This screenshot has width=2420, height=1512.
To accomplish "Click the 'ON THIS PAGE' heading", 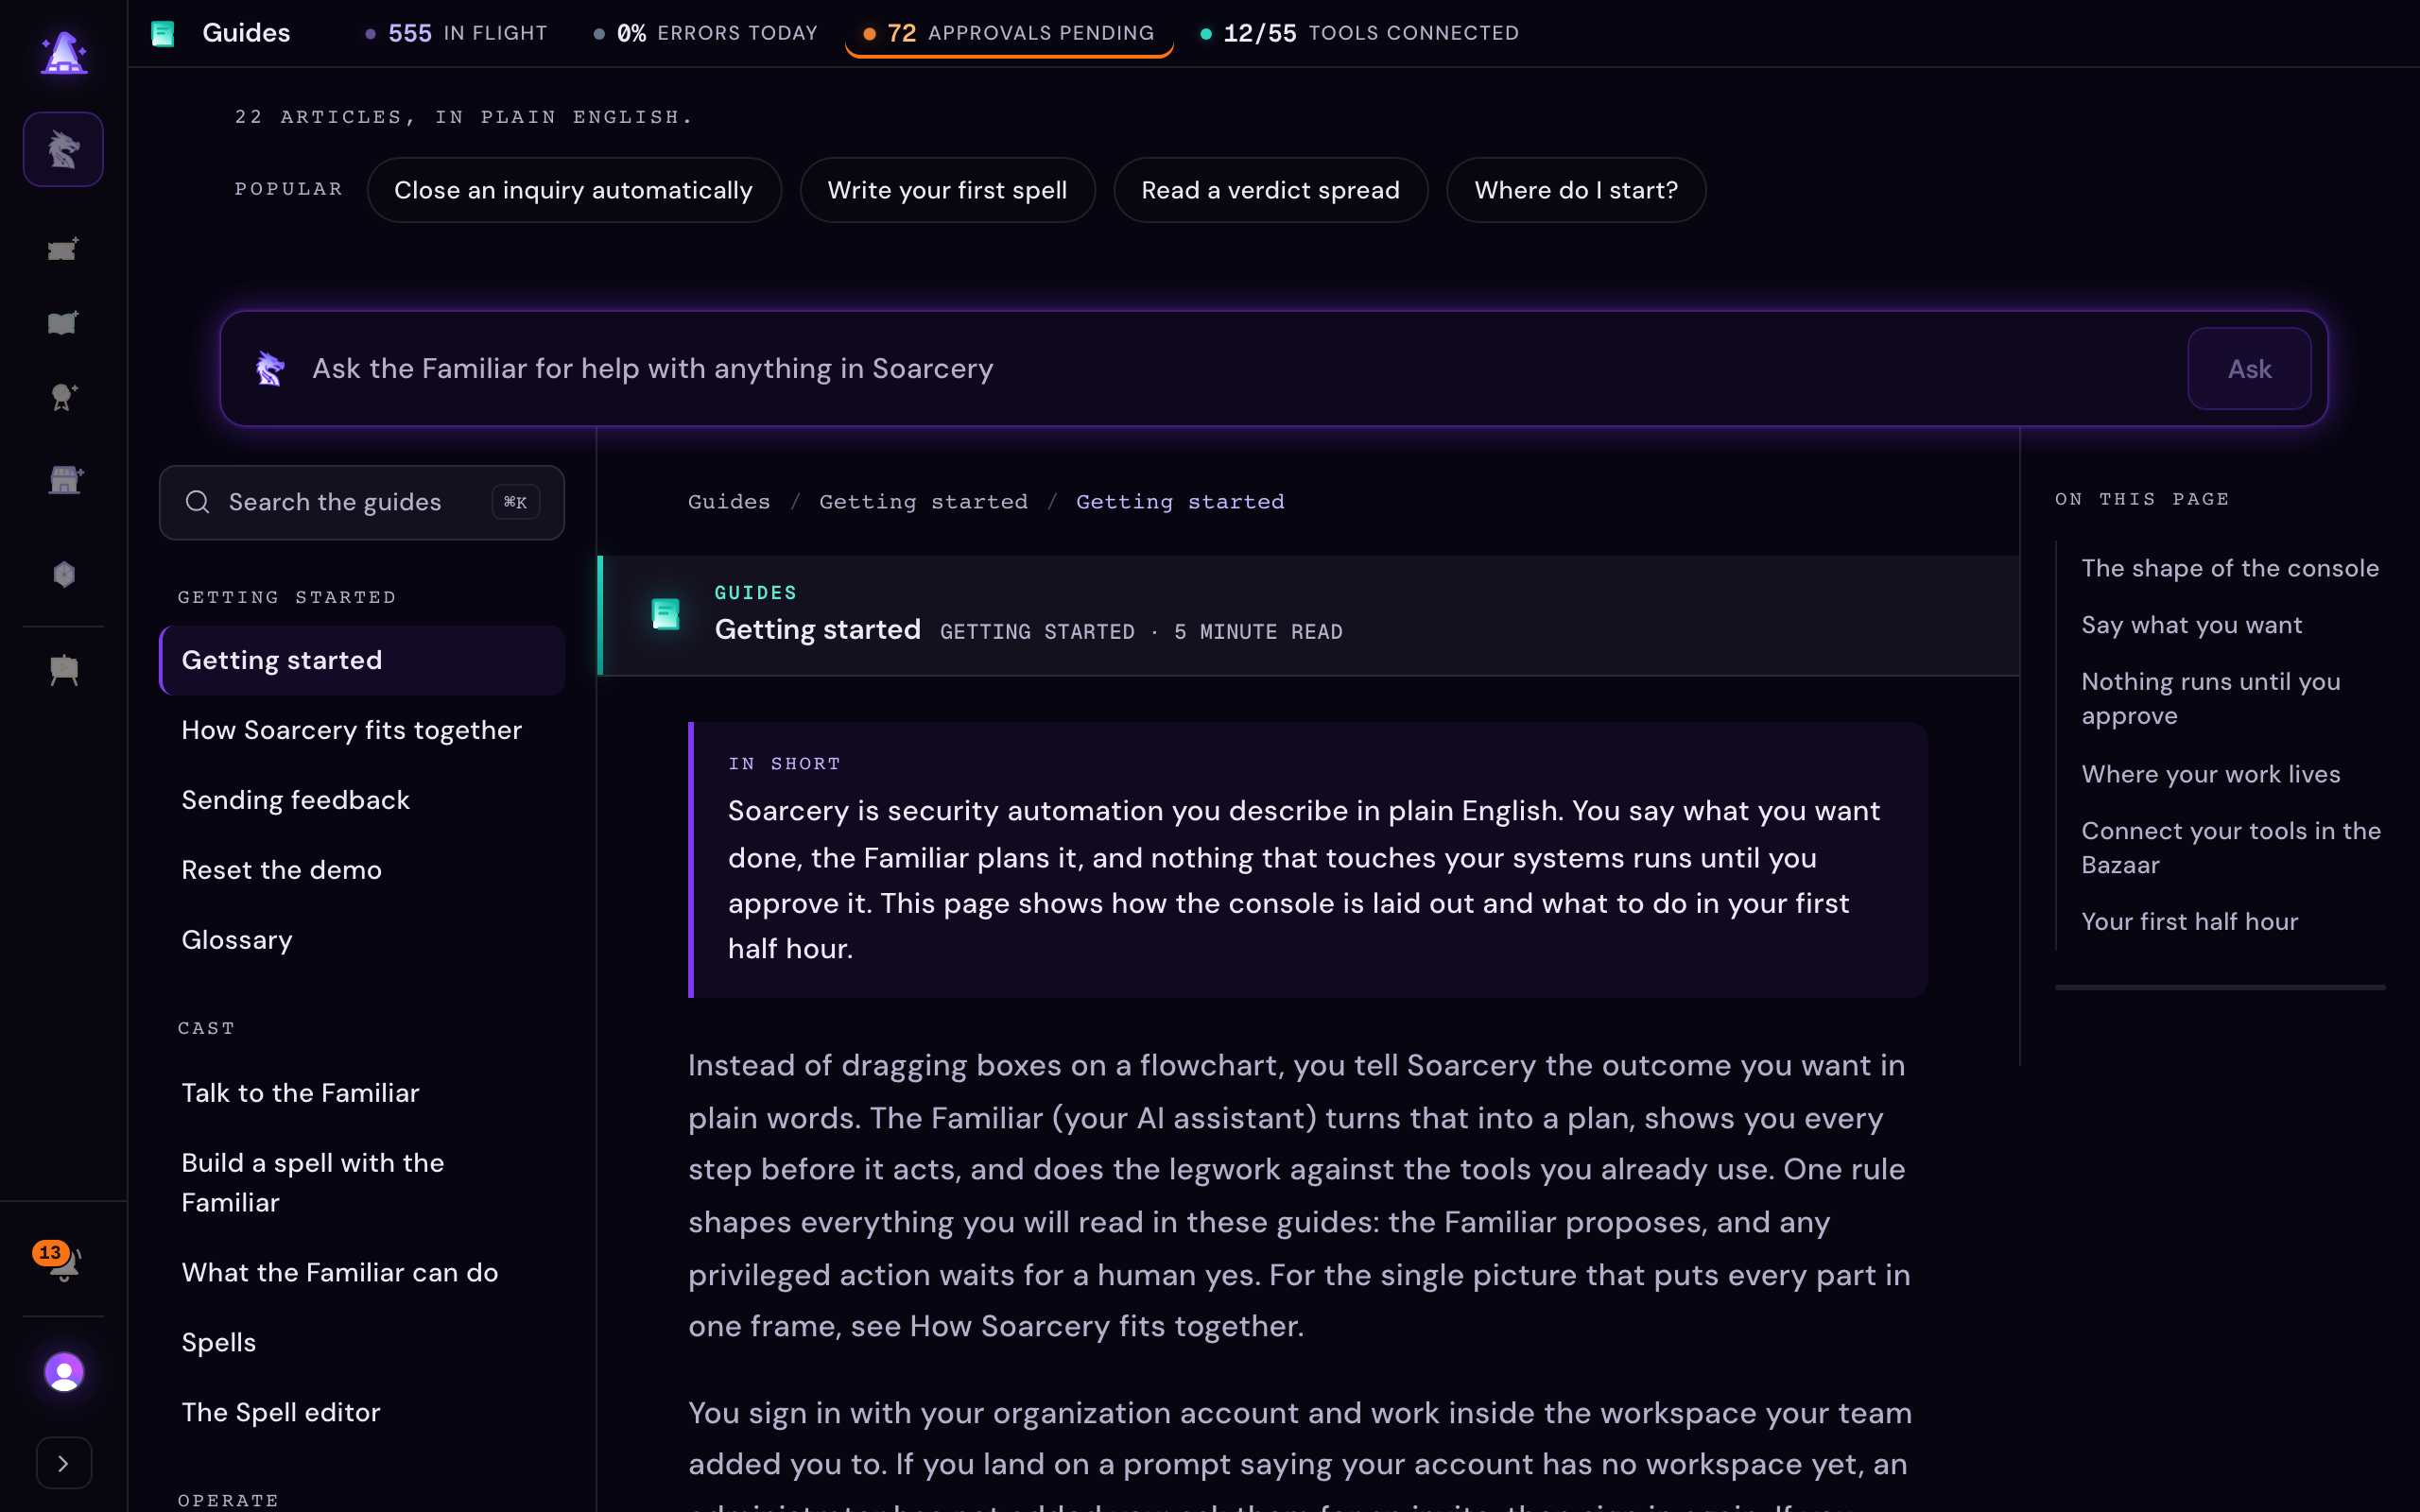I will pyautogui.click(x=2142, y=499).
